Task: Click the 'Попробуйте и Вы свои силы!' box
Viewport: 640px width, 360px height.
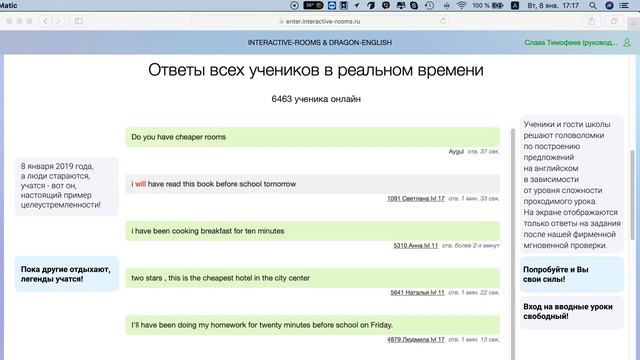Action: [571, 274]
